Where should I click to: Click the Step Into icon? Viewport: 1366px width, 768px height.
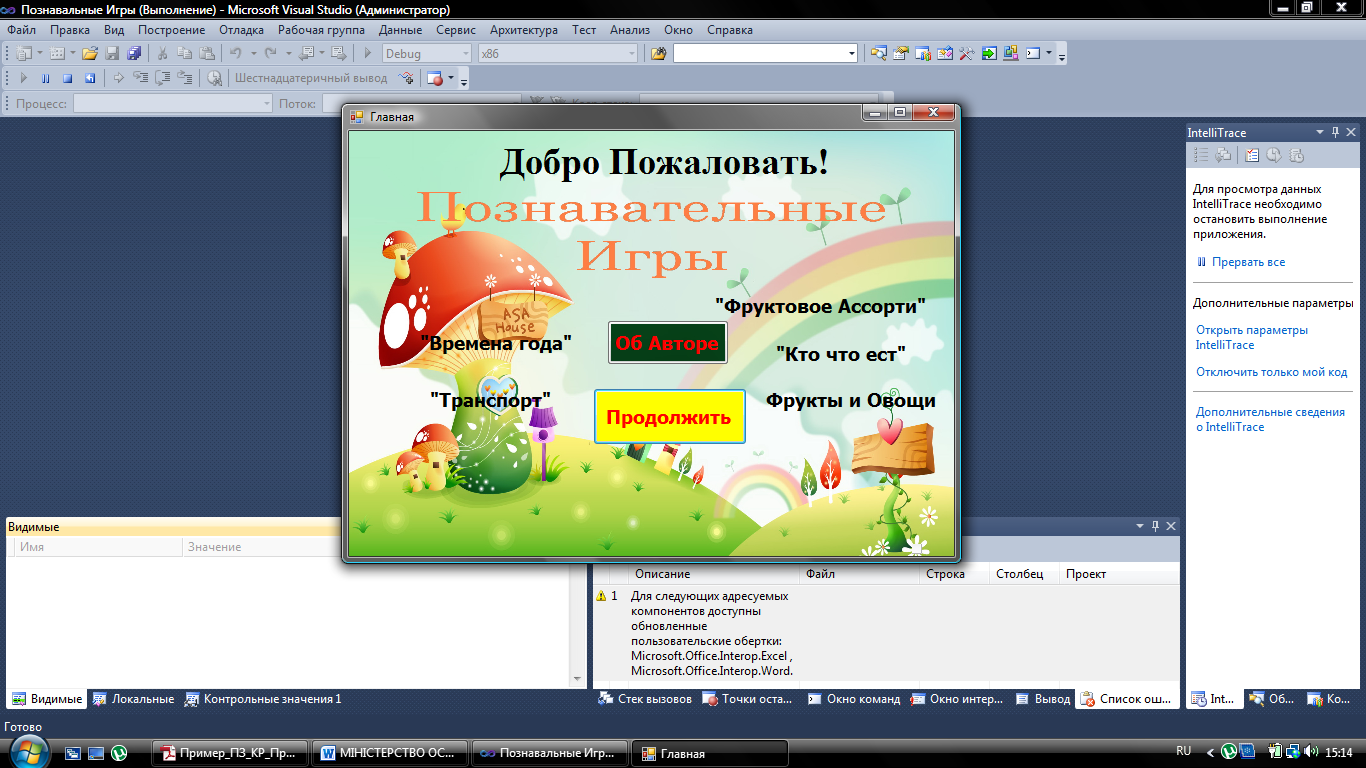pos(141,77)
